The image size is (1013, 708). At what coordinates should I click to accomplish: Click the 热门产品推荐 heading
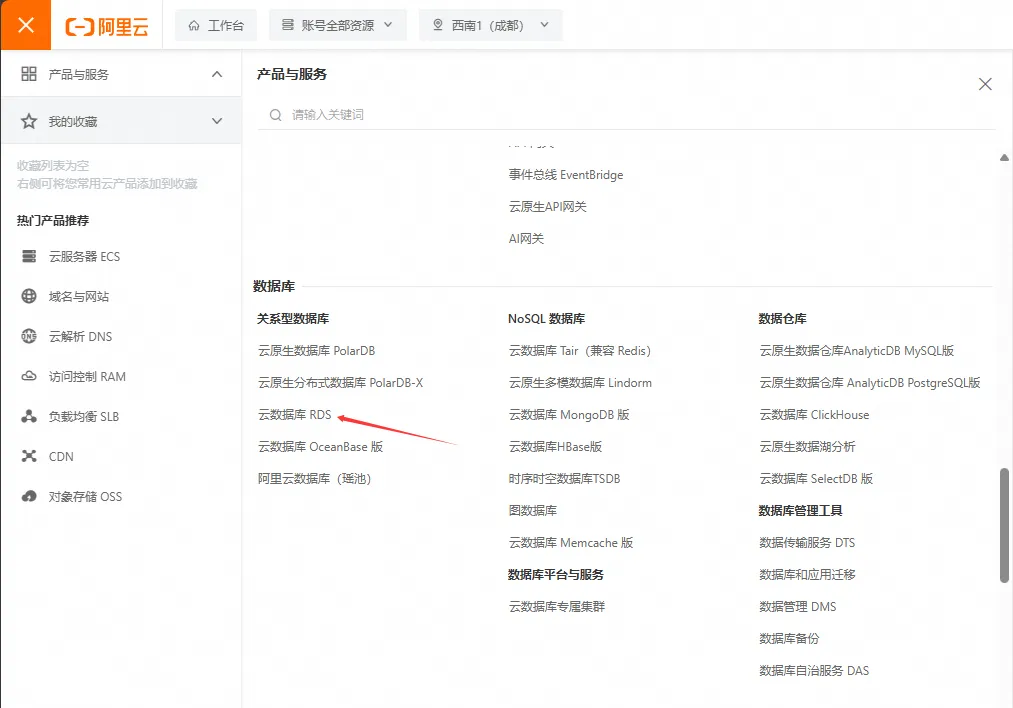(53, 220)
